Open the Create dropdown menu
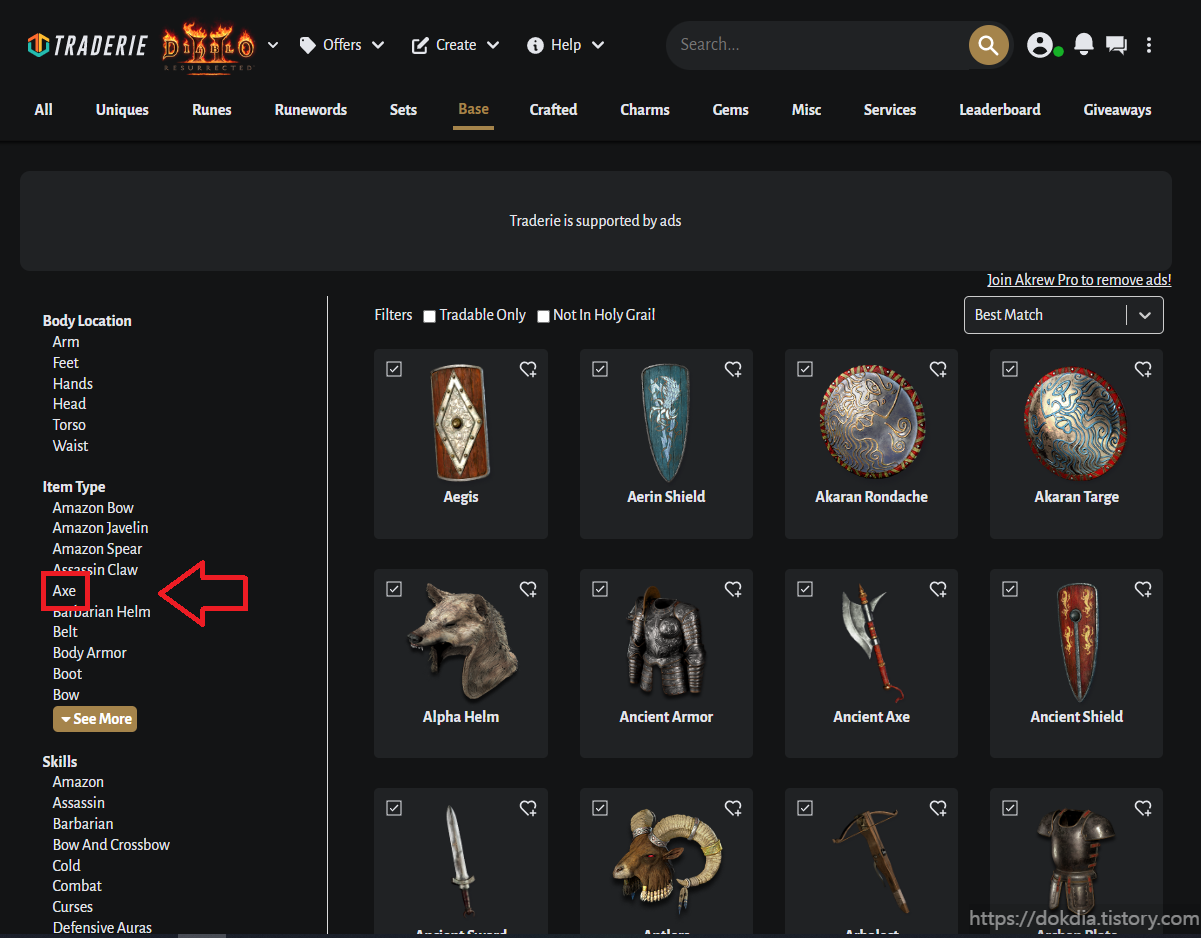 [x=455, y=45]
